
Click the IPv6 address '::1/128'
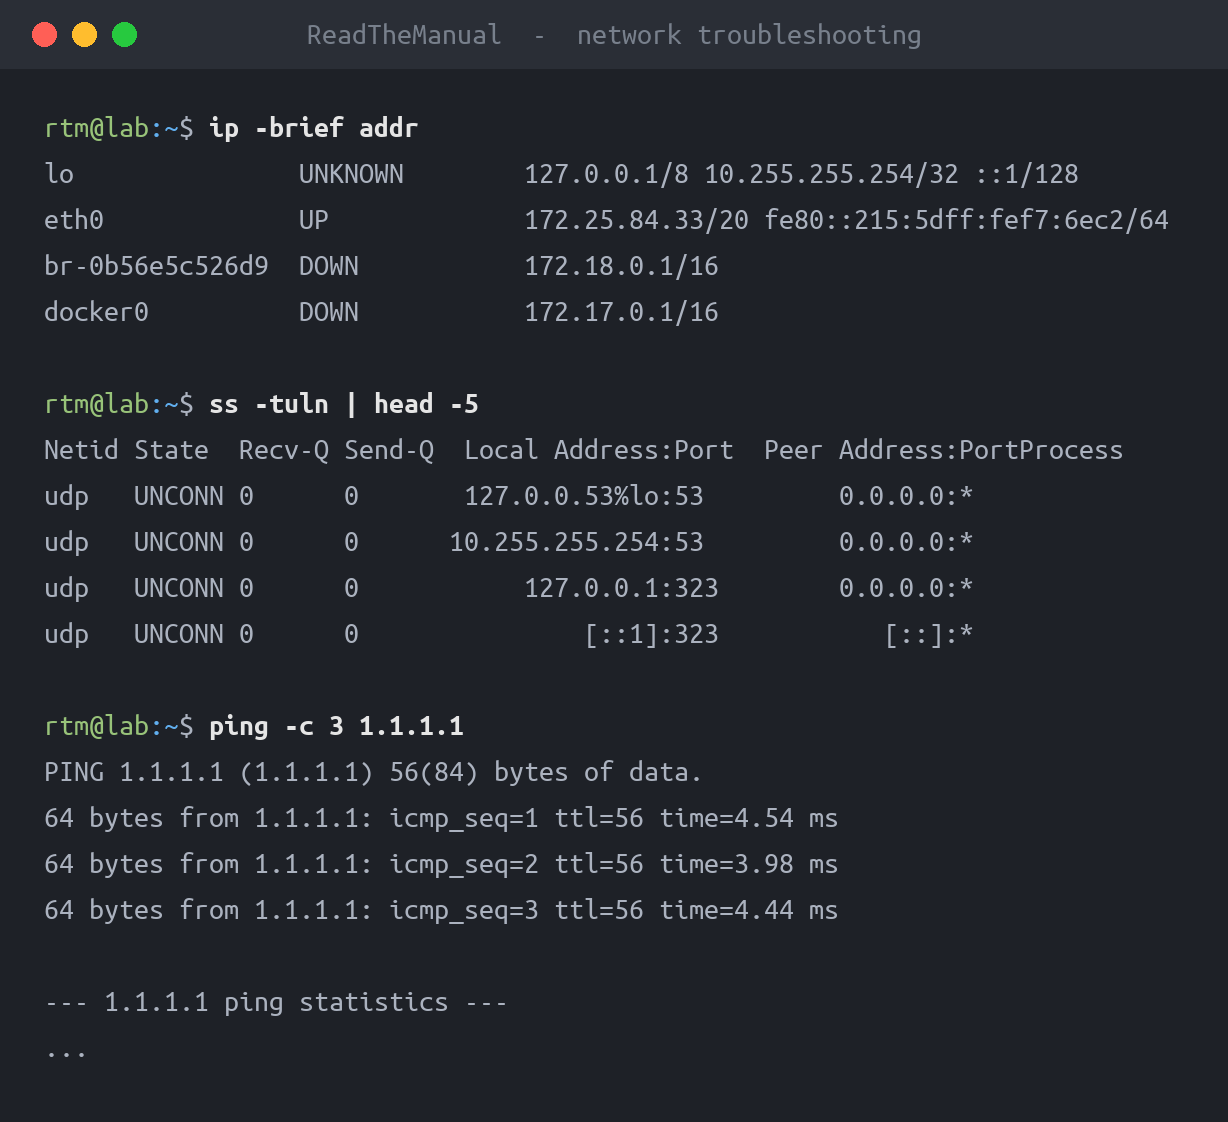tap(1027, 174)
